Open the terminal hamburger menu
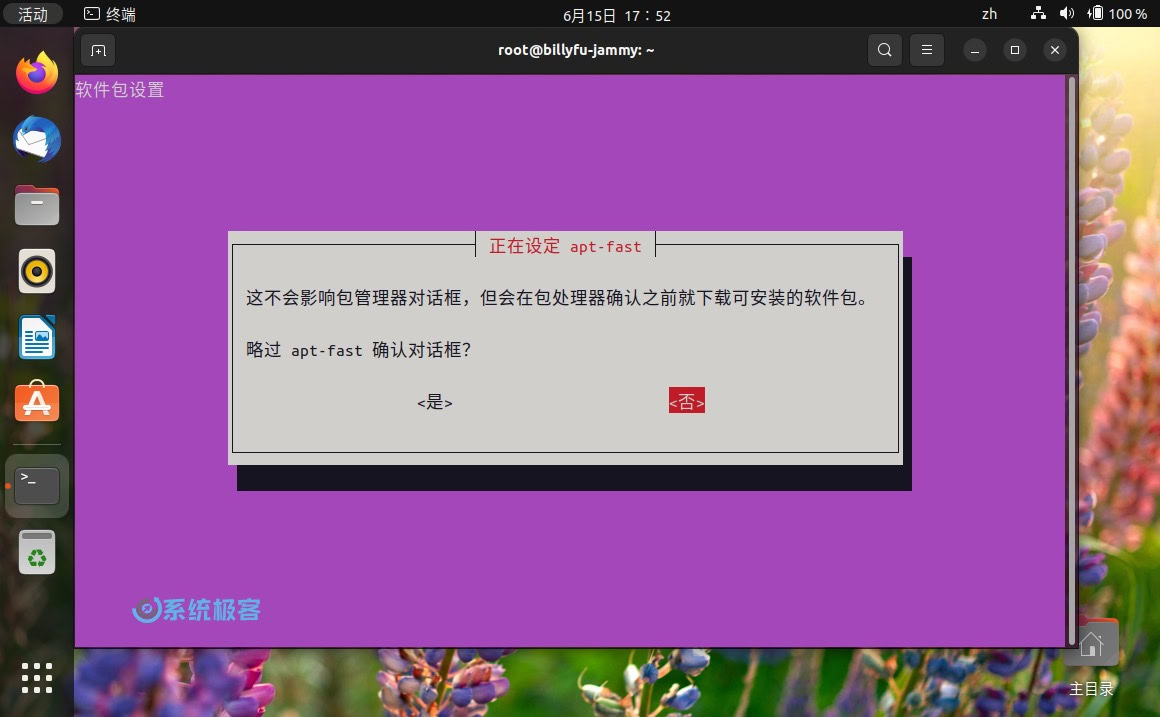This screenshot has width=1160, height=717. click(x=926, y=50)
